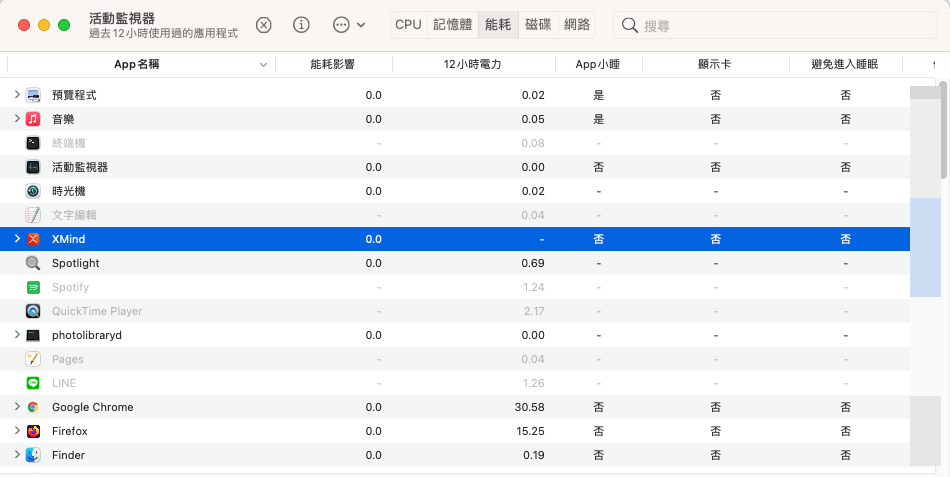Viewport: 950px width, 477px height.
Task: Select the LINE row name
Action: coord(64,383)
